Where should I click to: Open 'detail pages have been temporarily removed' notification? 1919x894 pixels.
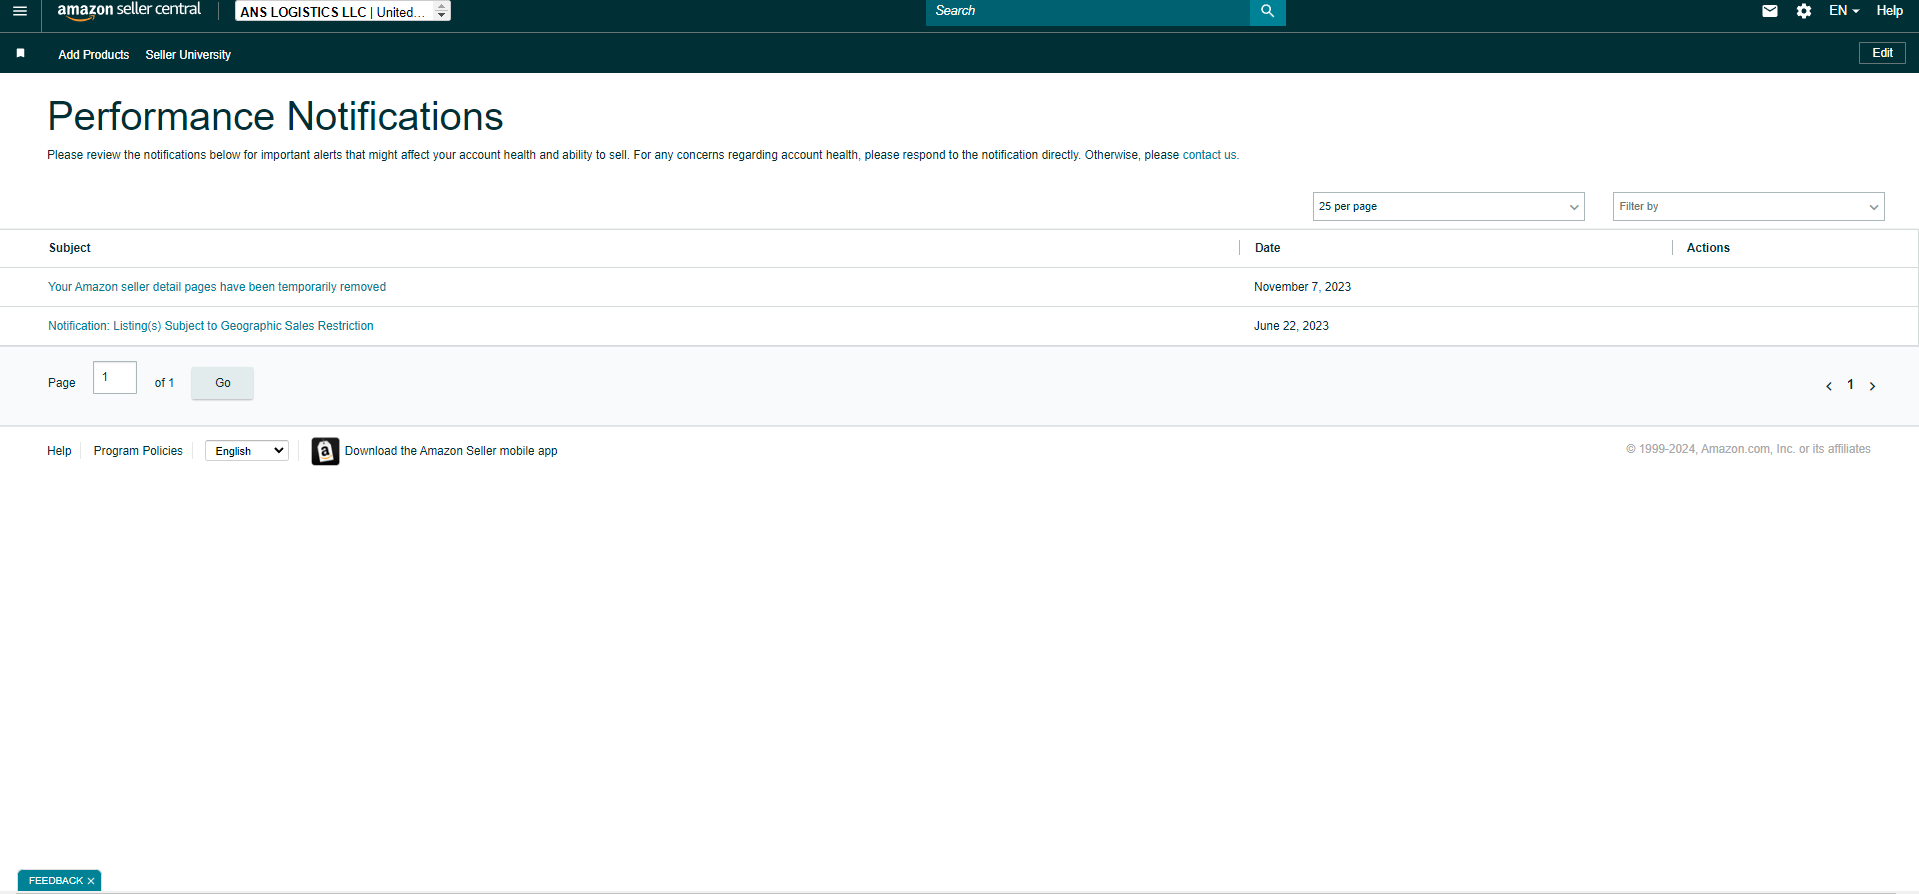pos(217,287)
